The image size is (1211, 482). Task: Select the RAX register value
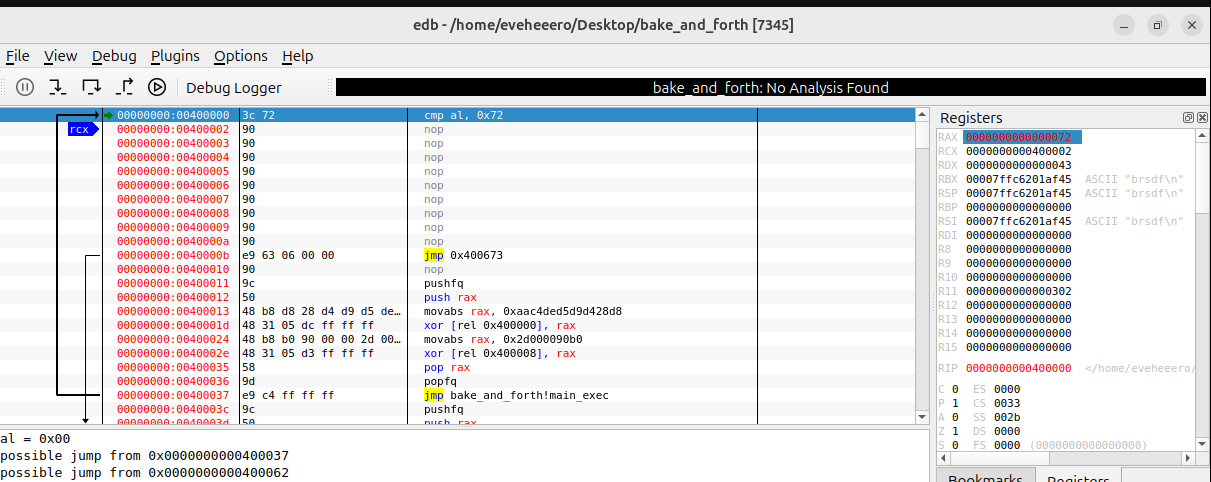pos(1018,137)
